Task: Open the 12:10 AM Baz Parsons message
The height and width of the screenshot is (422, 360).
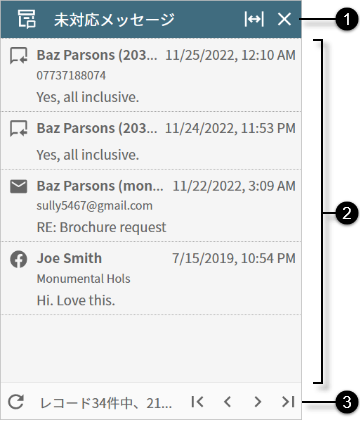Action: [x=151, y=75]
